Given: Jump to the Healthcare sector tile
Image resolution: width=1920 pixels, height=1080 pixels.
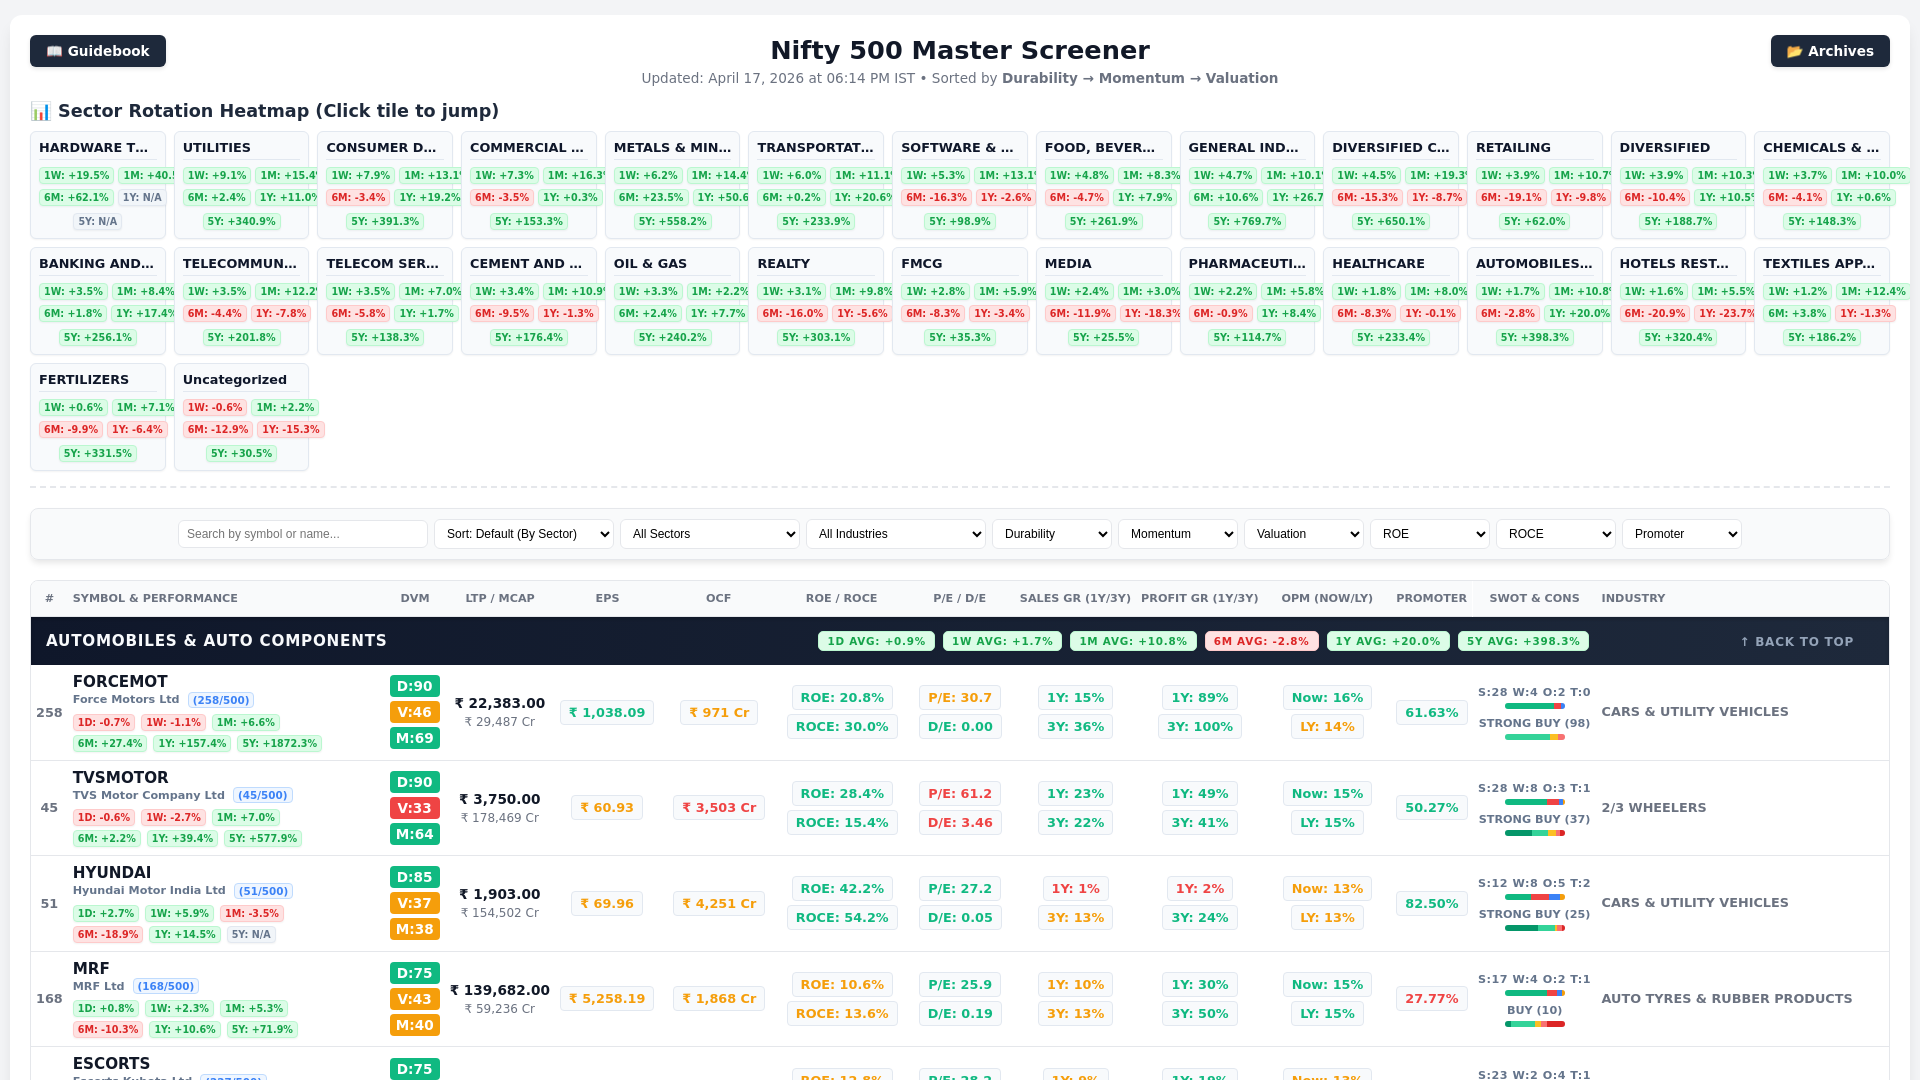Looking at the screenshot, I should click(1391, 301).
